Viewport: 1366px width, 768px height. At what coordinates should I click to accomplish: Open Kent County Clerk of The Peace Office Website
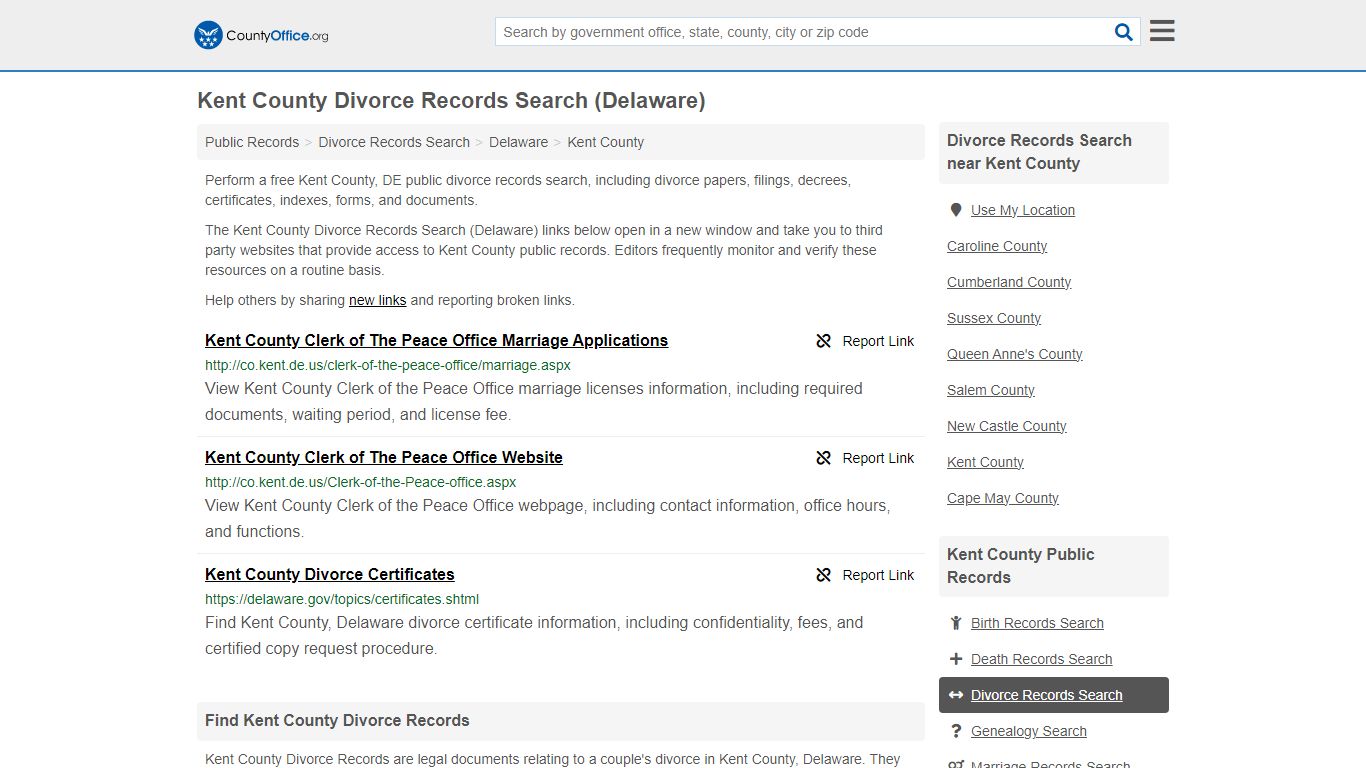(x=384, y=457)
